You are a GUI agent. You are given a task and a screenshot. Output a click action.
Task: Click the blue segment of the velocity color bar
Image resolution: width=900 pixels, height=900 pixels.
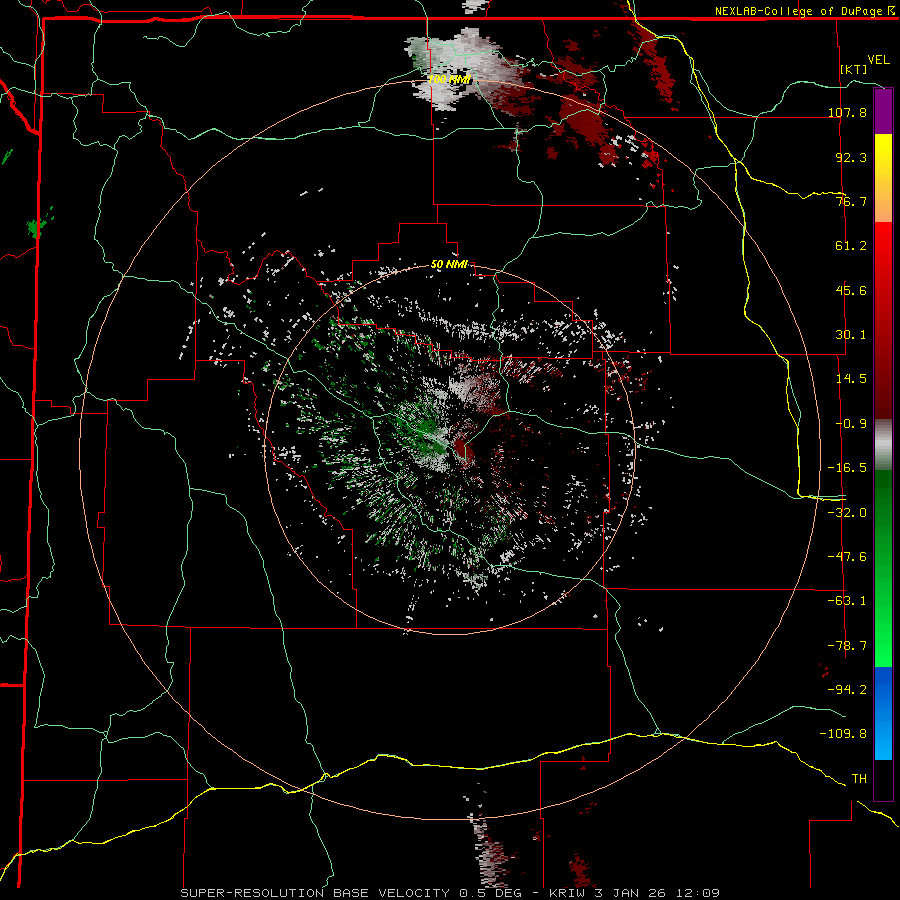883,713
